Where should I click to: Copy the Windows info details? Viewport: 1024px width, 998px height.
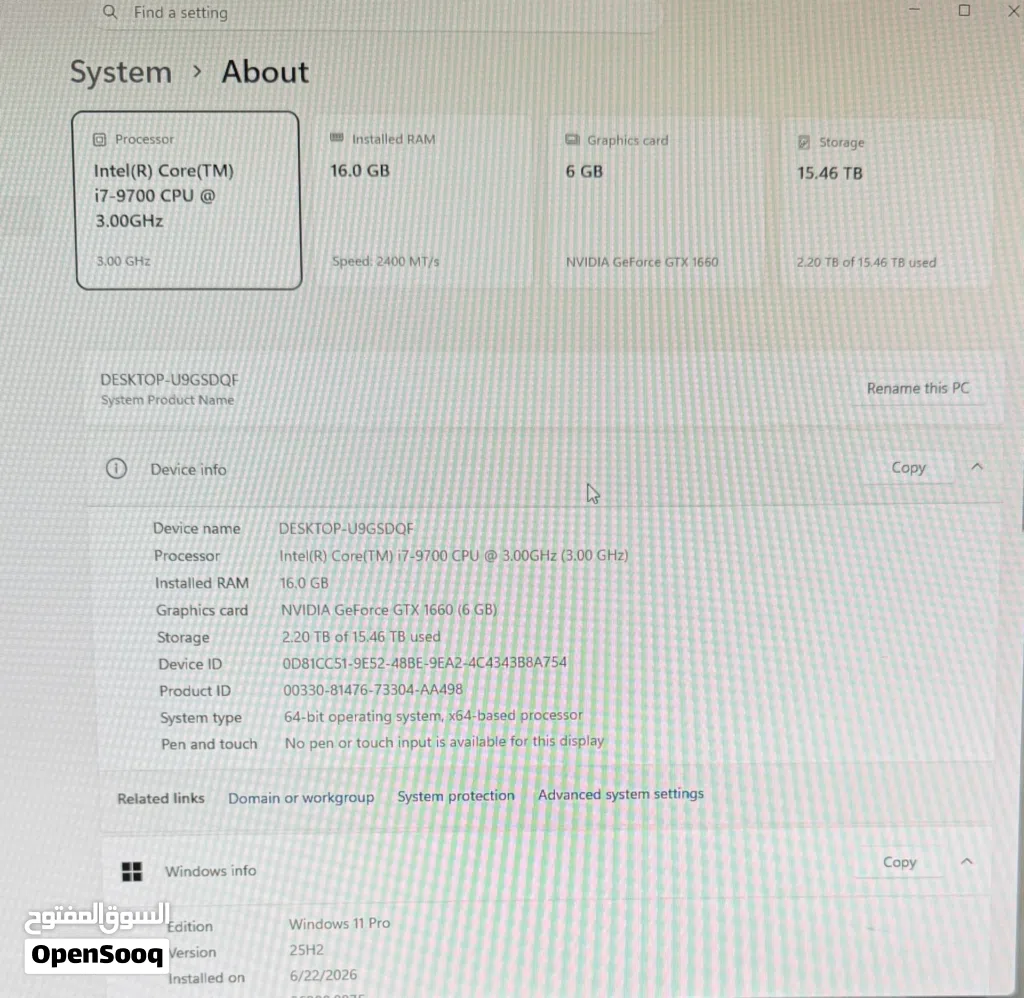coord(900,862)
